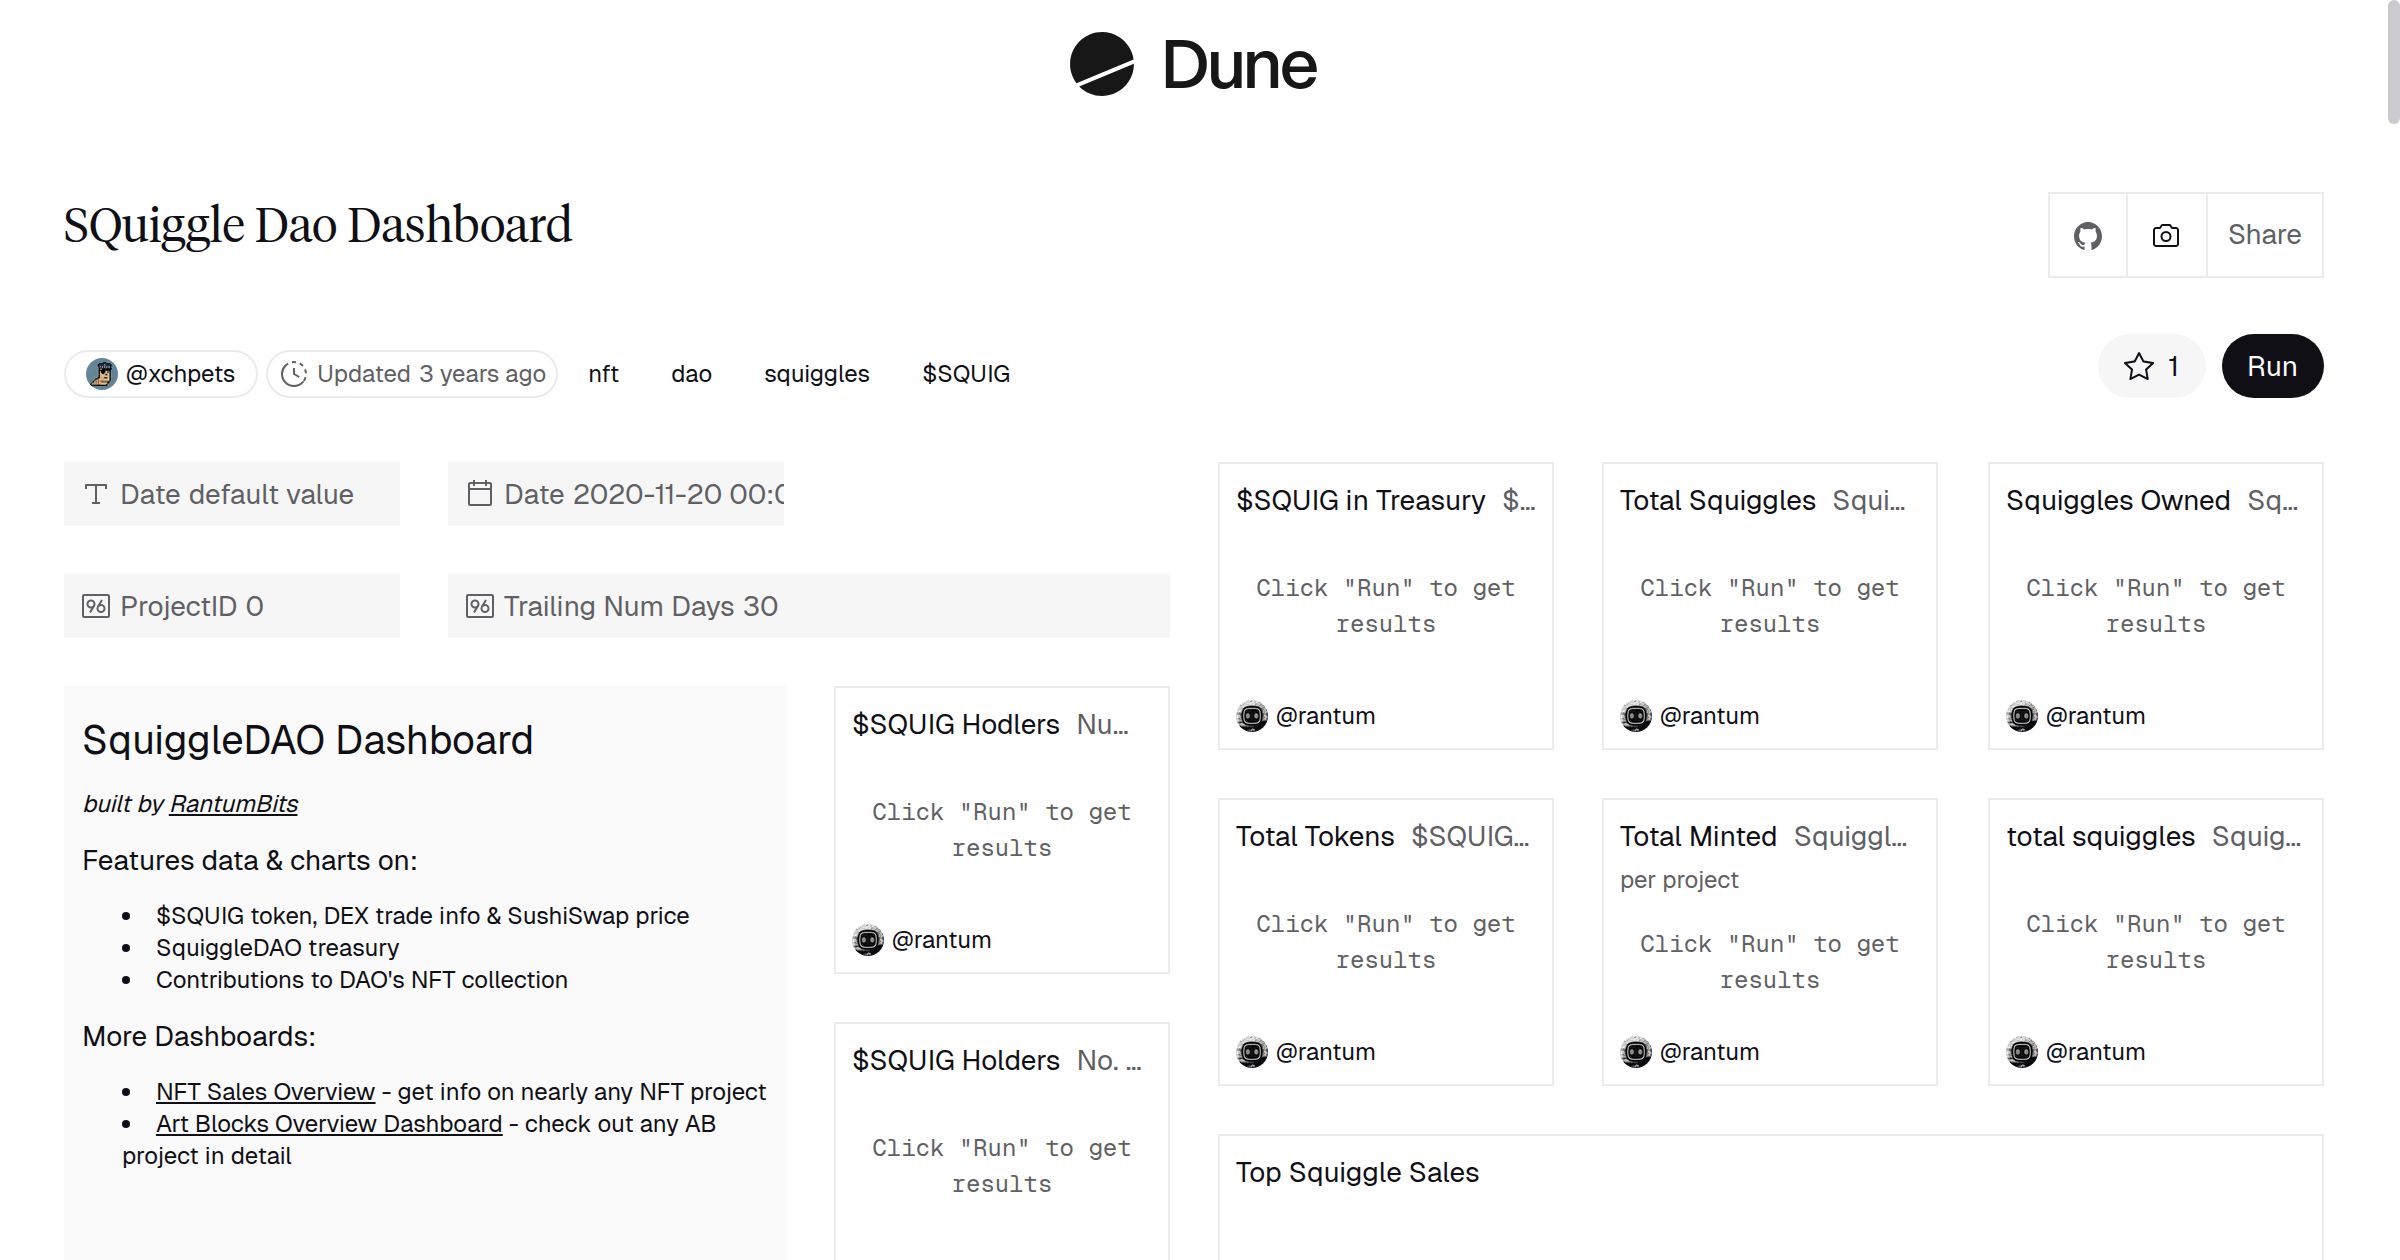Click the @xchpets profile avatar
This screenshot has height=1260, width=2400.
pos(103,372)
